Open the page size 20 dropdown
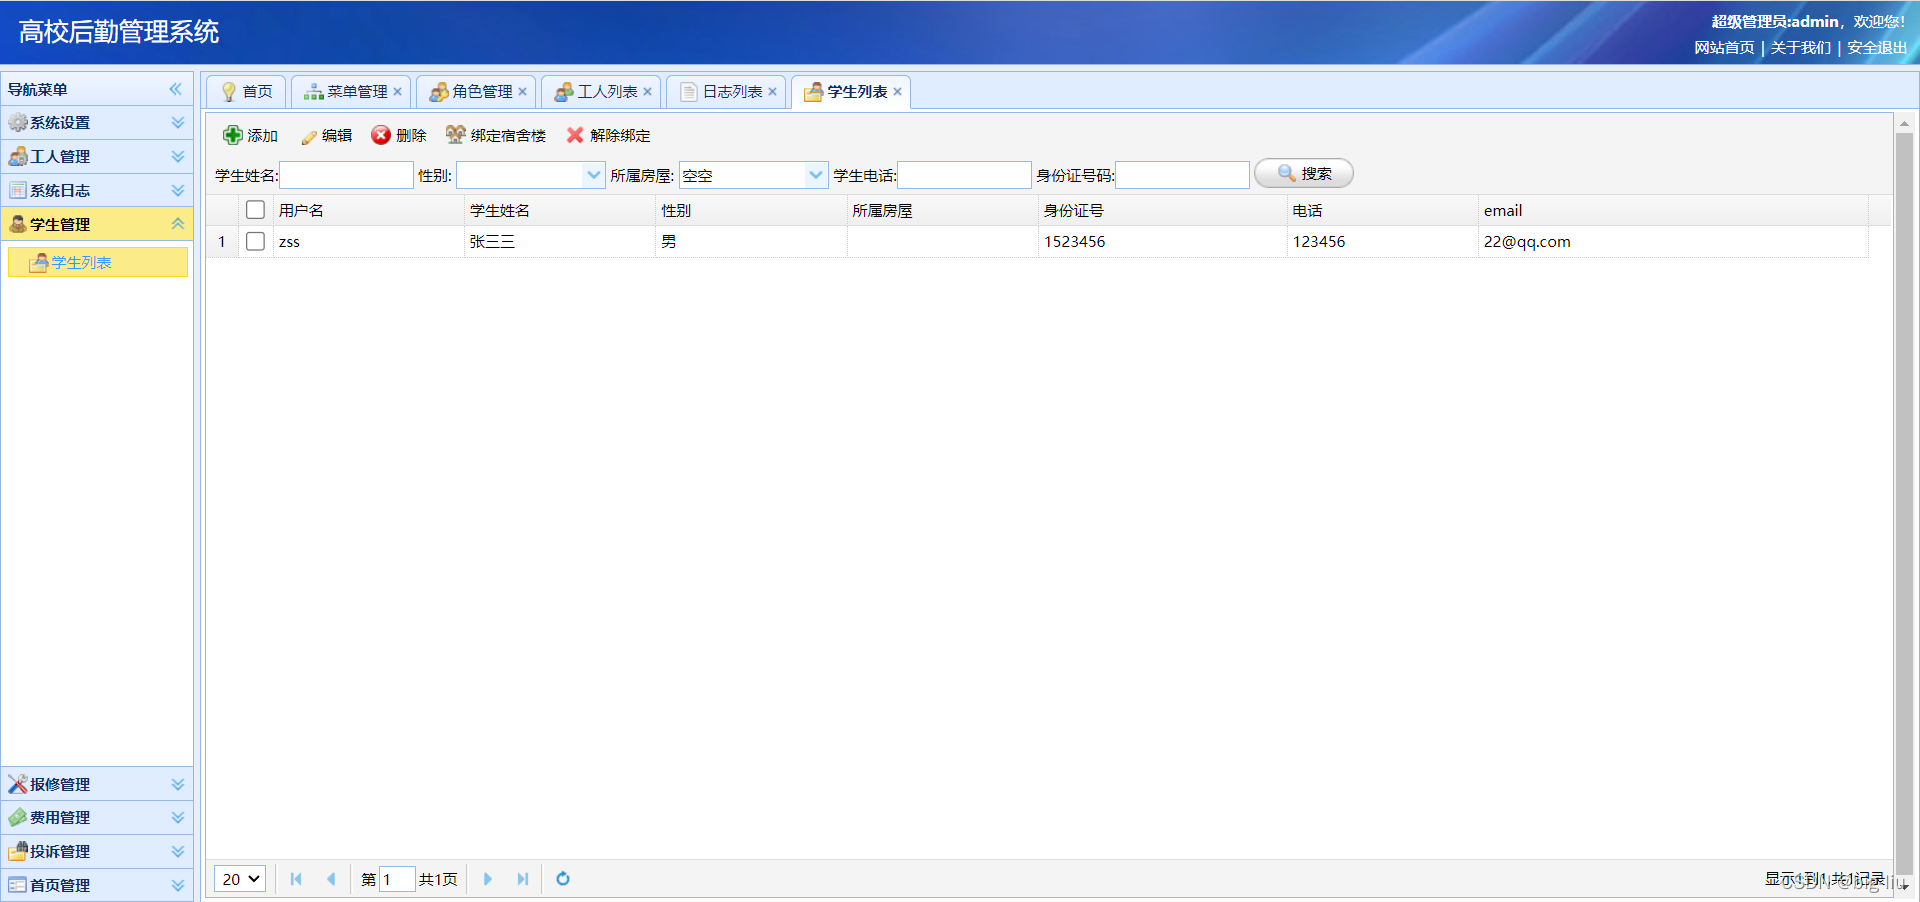Image resolution: width=1920 pixels, height=902 pixels. point(240,879)
